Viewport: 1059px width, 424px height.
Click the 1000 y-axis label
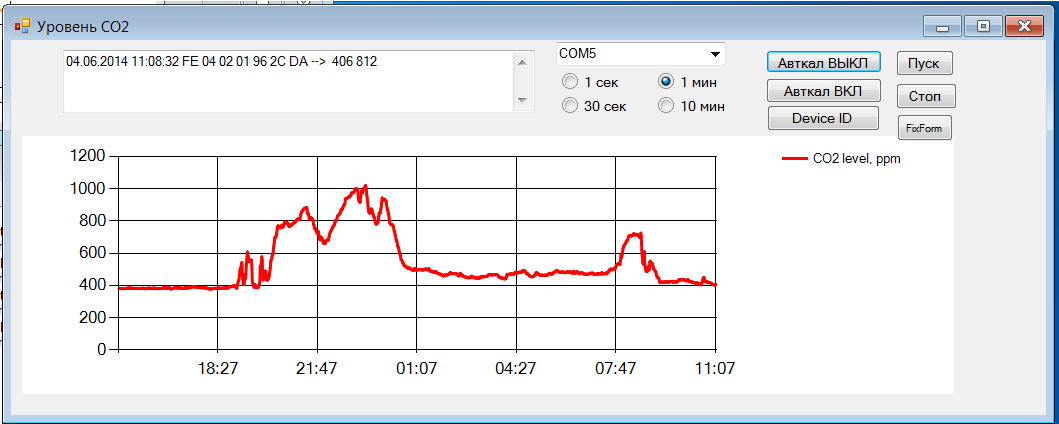88,189
